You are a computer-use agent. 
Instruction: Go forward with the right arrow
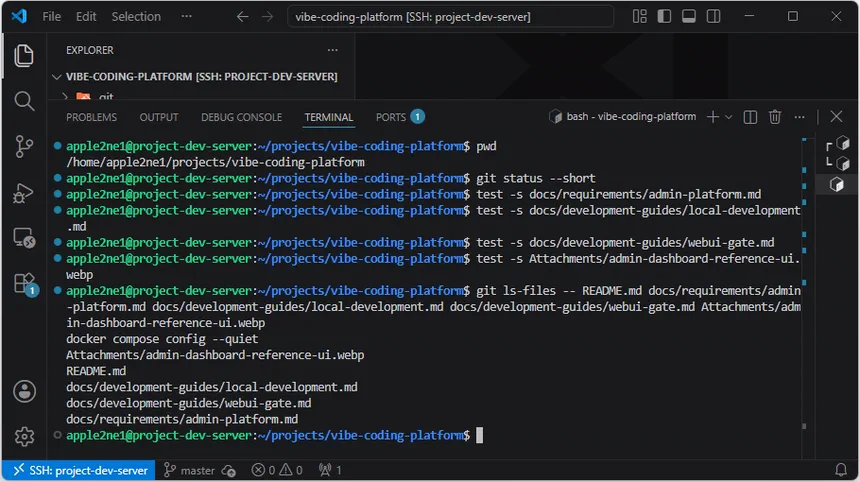pyautogui.click(x=267, y=17)
